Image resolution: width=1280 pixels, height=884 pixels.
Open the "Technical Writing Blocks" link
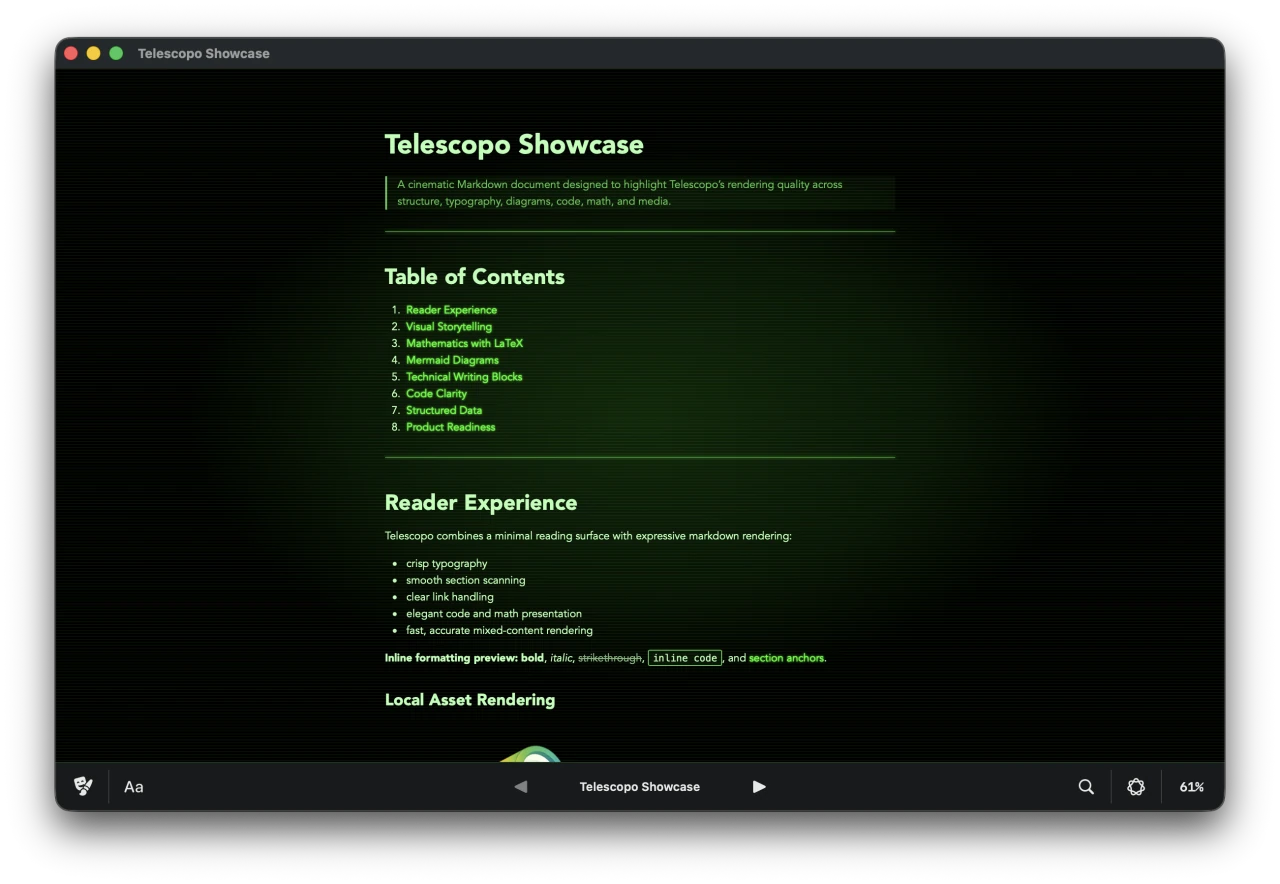point(464,377)
